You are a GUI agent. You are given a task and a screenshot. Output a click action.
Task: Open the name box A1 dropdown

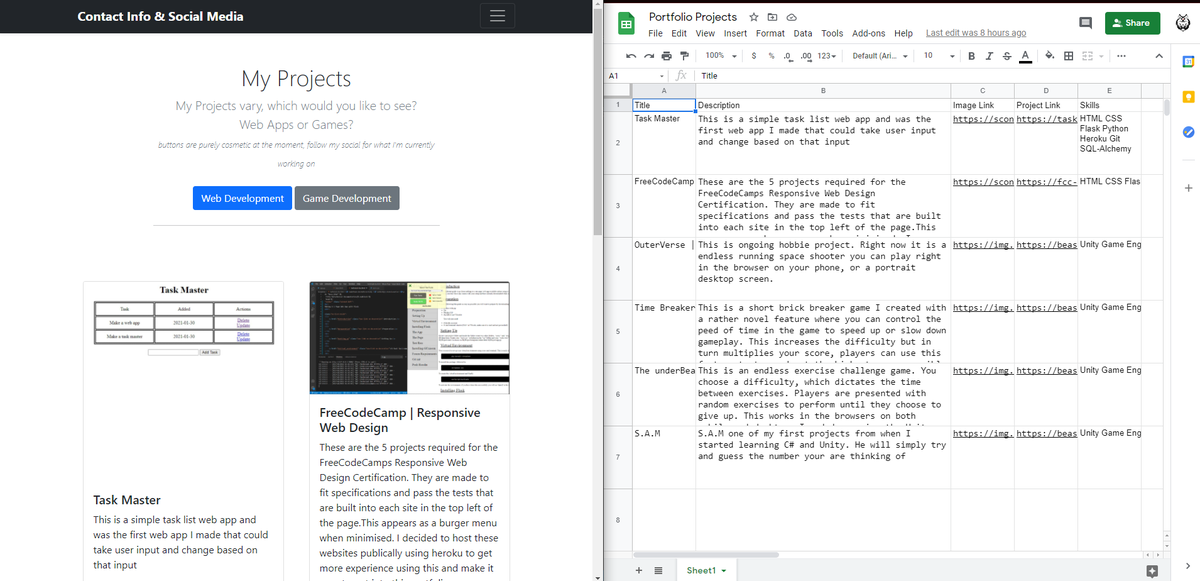pos(662,75)
